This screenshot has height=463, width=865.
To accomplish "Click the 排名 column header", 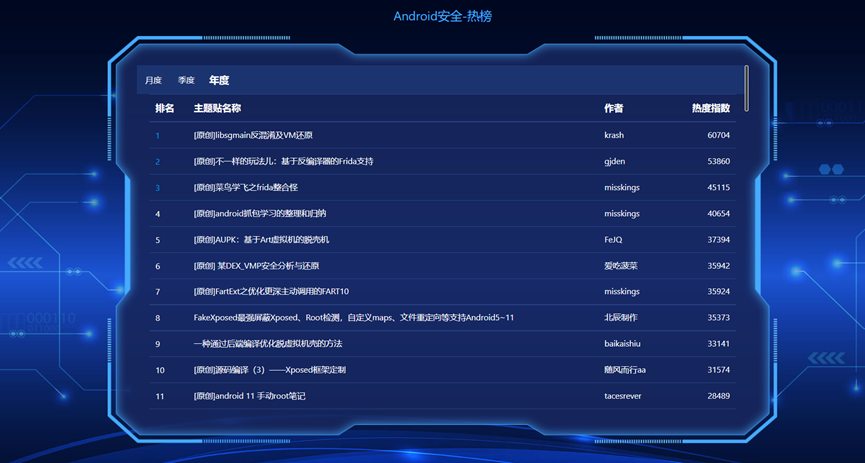I will pos(164,108).
